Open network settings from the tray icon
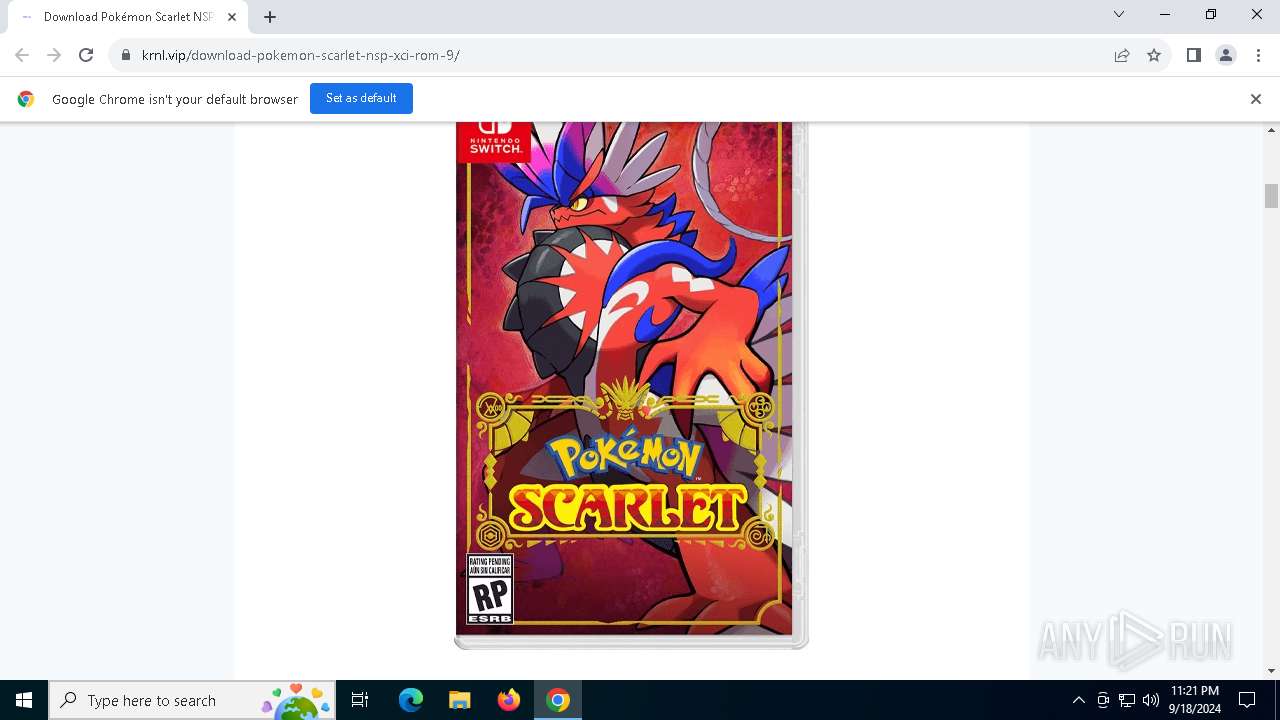This screenshot has width=1280, height=720. (1127, 700)
